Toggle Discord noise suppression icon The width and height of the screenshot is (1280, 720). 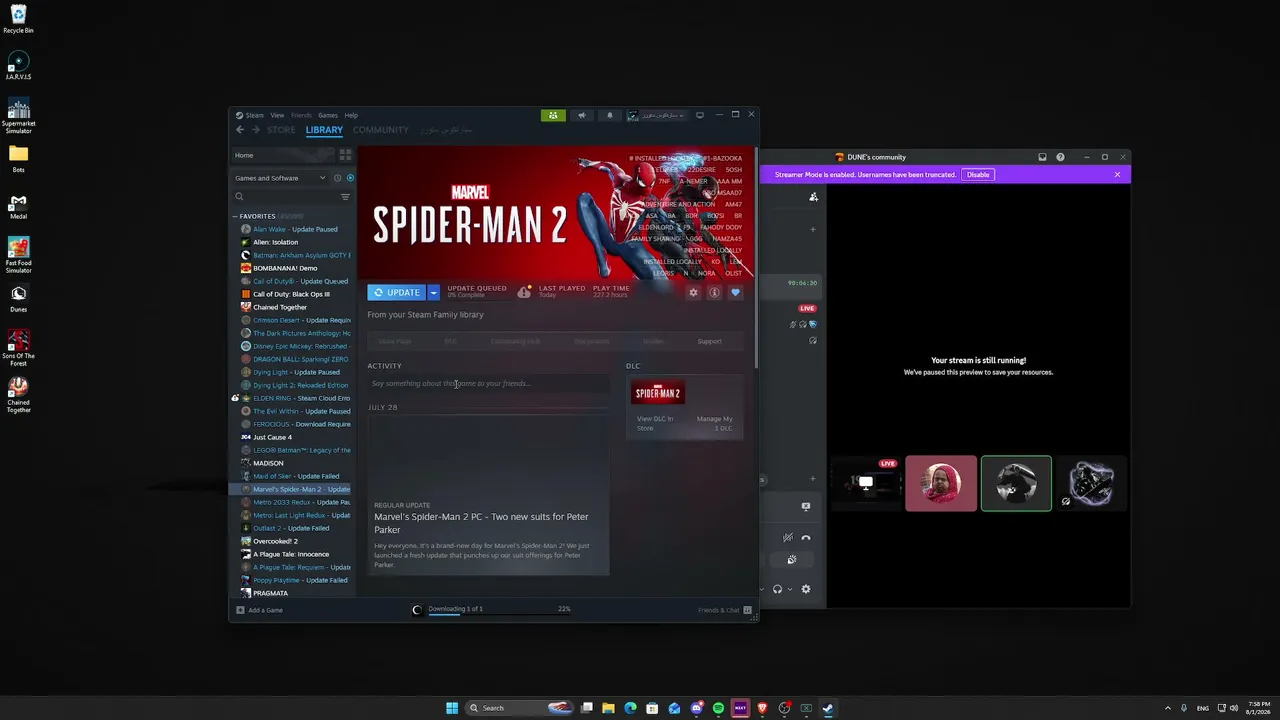pos(788,538)
